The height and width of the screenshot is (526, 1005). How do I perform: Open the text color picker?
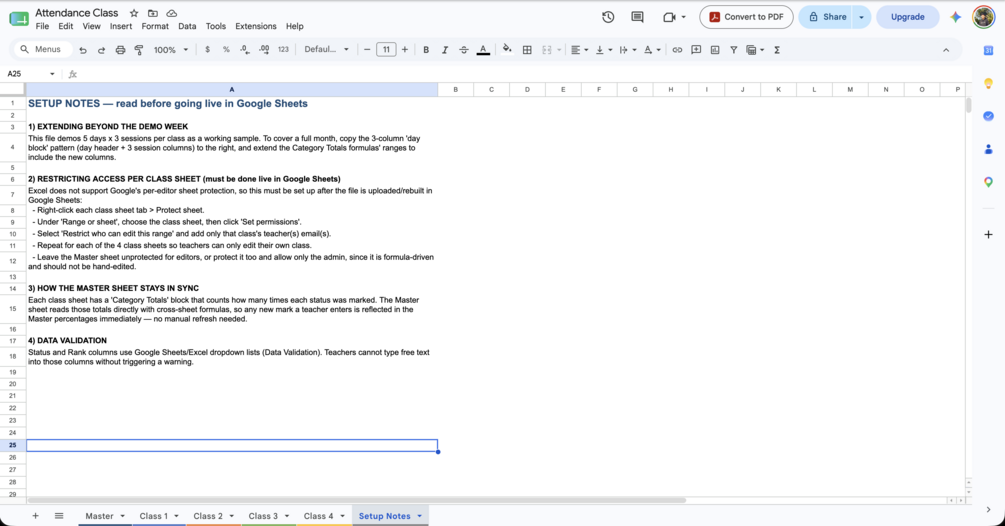coord(483,49)
